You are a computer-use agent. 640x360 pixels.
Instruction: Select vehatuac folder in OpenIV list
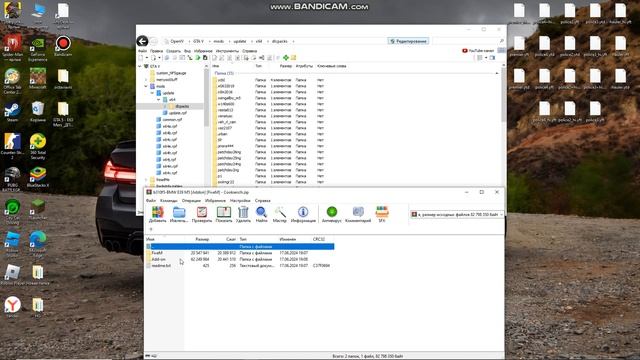point(225,116)
